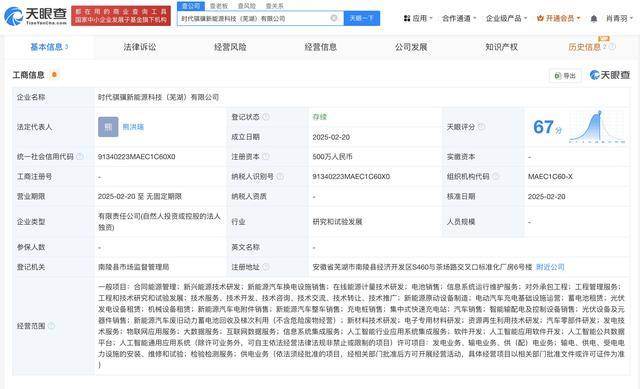This screenshot has width=640, height=389.
Task: Click the help icon next to 纳税人识别号
Action: pos(280,176)
